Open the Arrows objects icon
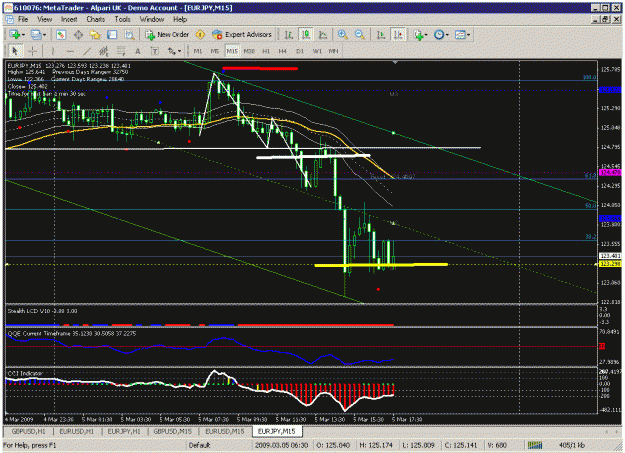625x453 pixels. (x=171, y=51)
